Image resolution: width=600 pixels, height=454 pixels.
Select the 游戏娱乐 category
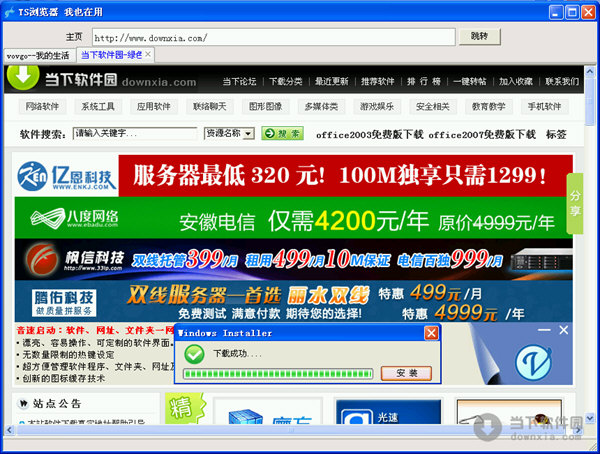click(x=377, y=106)
